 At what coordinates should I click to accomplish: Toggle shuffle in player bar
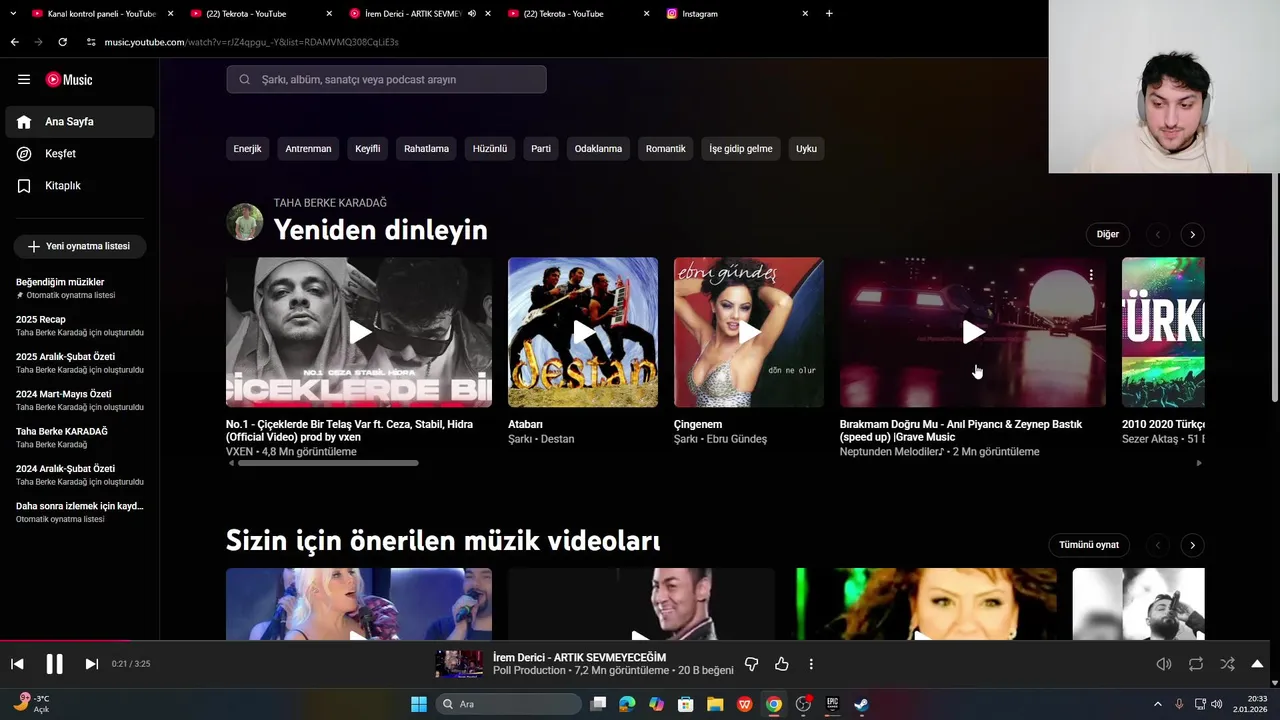tap(1227, 664)
